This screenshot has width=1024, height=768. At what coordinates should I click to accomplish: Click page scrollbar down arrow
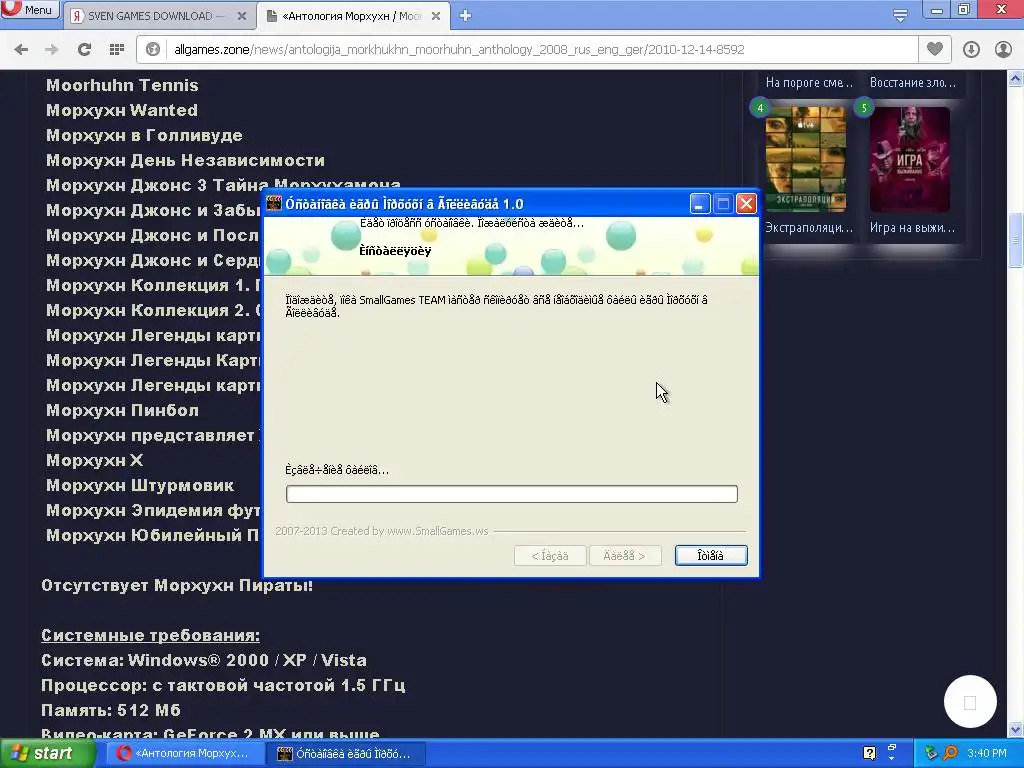[1016, 729]
